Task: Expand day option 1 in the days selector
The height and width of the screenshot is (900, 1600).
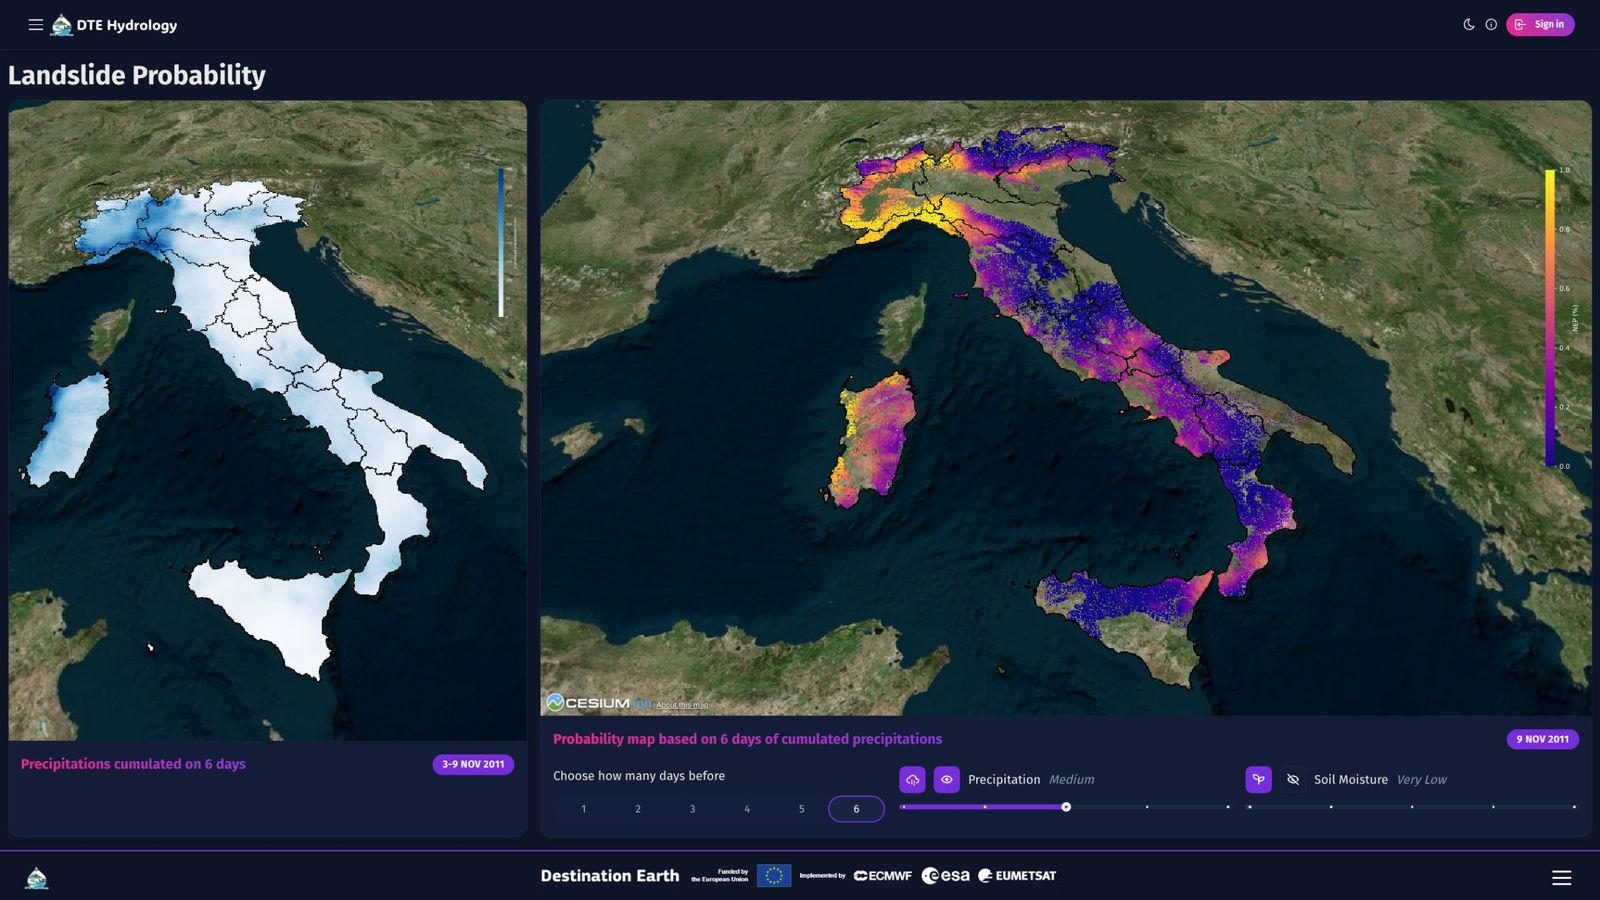Action: pos(584,809)
